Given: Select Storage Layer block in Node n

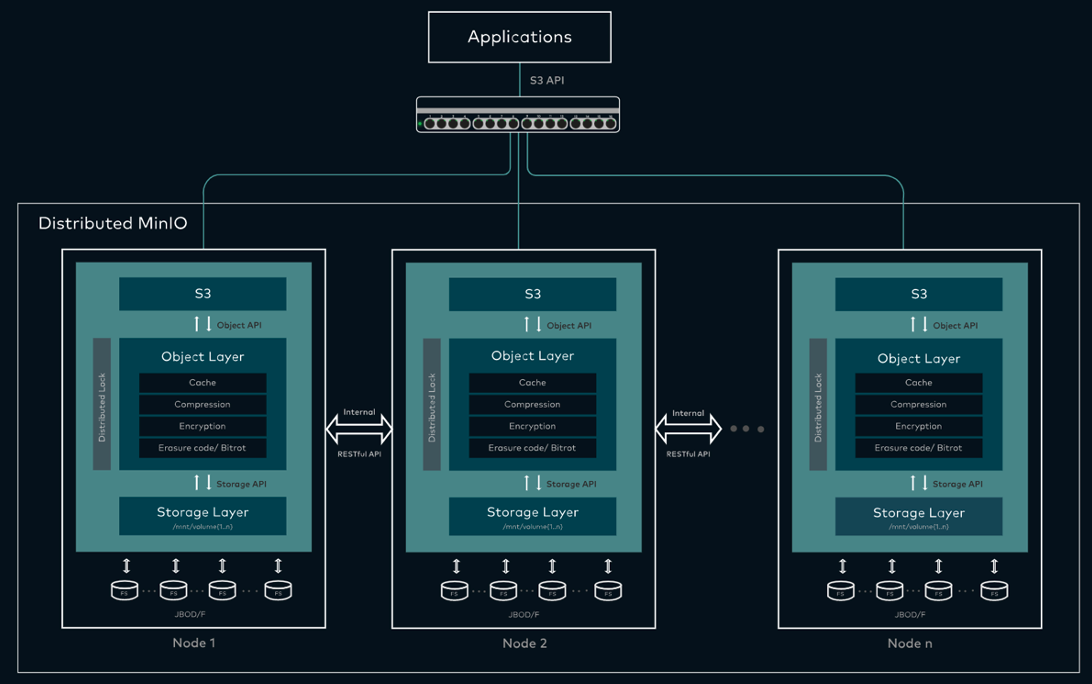Looking at the screenshot, I should [x=919, y=516].
